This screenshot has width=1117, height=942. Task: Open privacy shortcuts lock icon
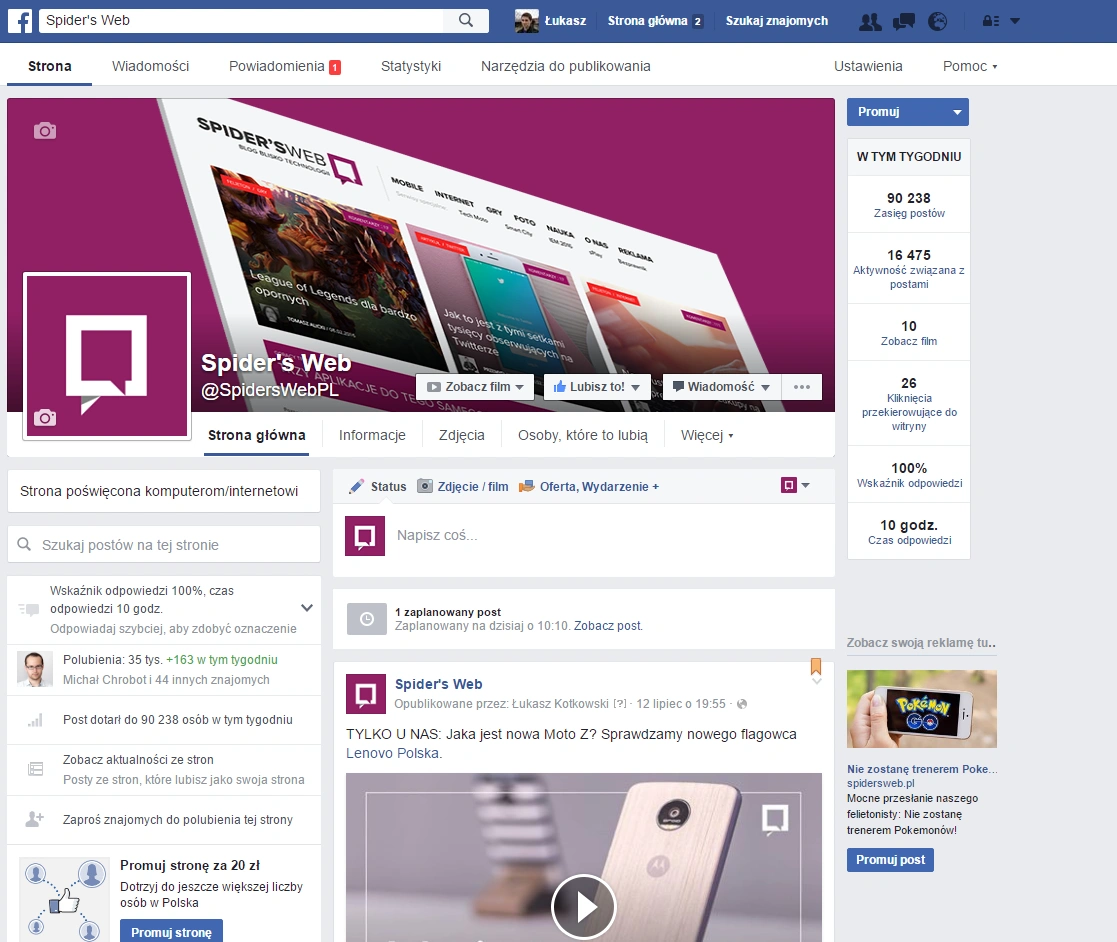(x=990, y=21)
